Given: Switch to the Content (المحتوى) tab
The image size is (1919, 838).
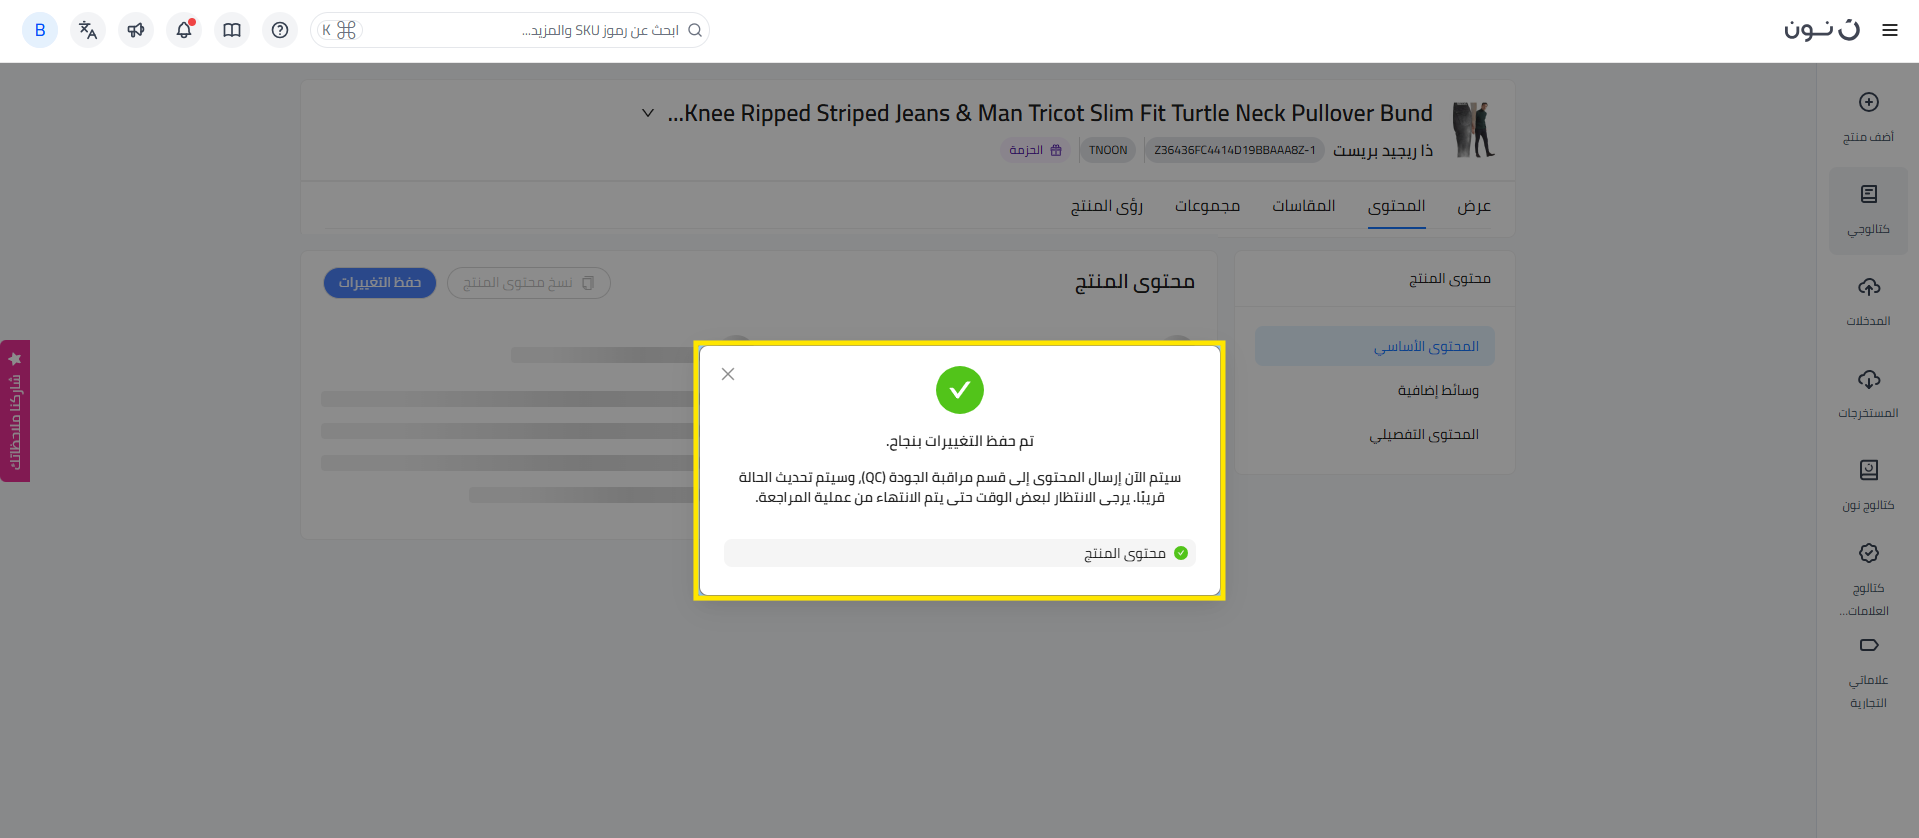Looking at the screenshot, I should [x=1397, y=206].
